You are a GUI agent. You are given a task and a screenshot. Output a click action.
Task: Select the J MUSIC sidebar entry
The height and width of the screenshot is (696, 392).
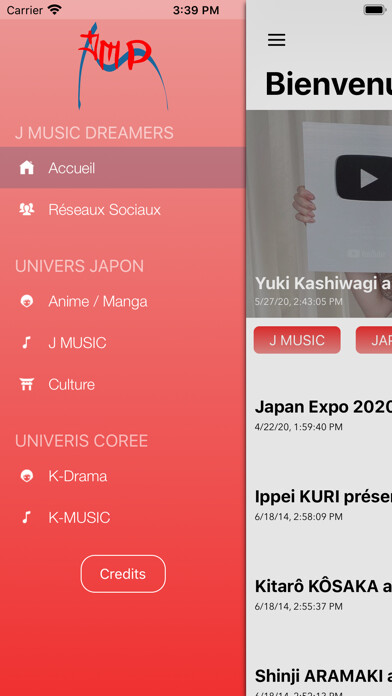coord(123,343)
